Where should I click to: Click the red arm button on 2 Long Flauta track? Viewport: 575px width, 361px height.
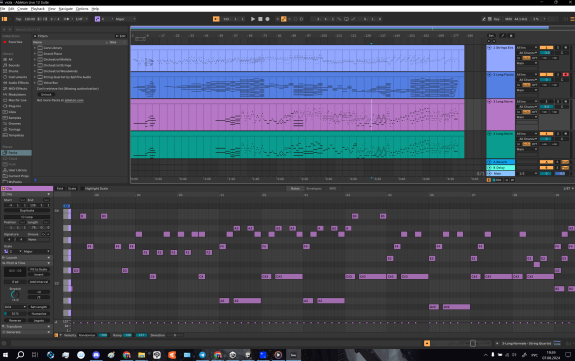coord(565,74)
